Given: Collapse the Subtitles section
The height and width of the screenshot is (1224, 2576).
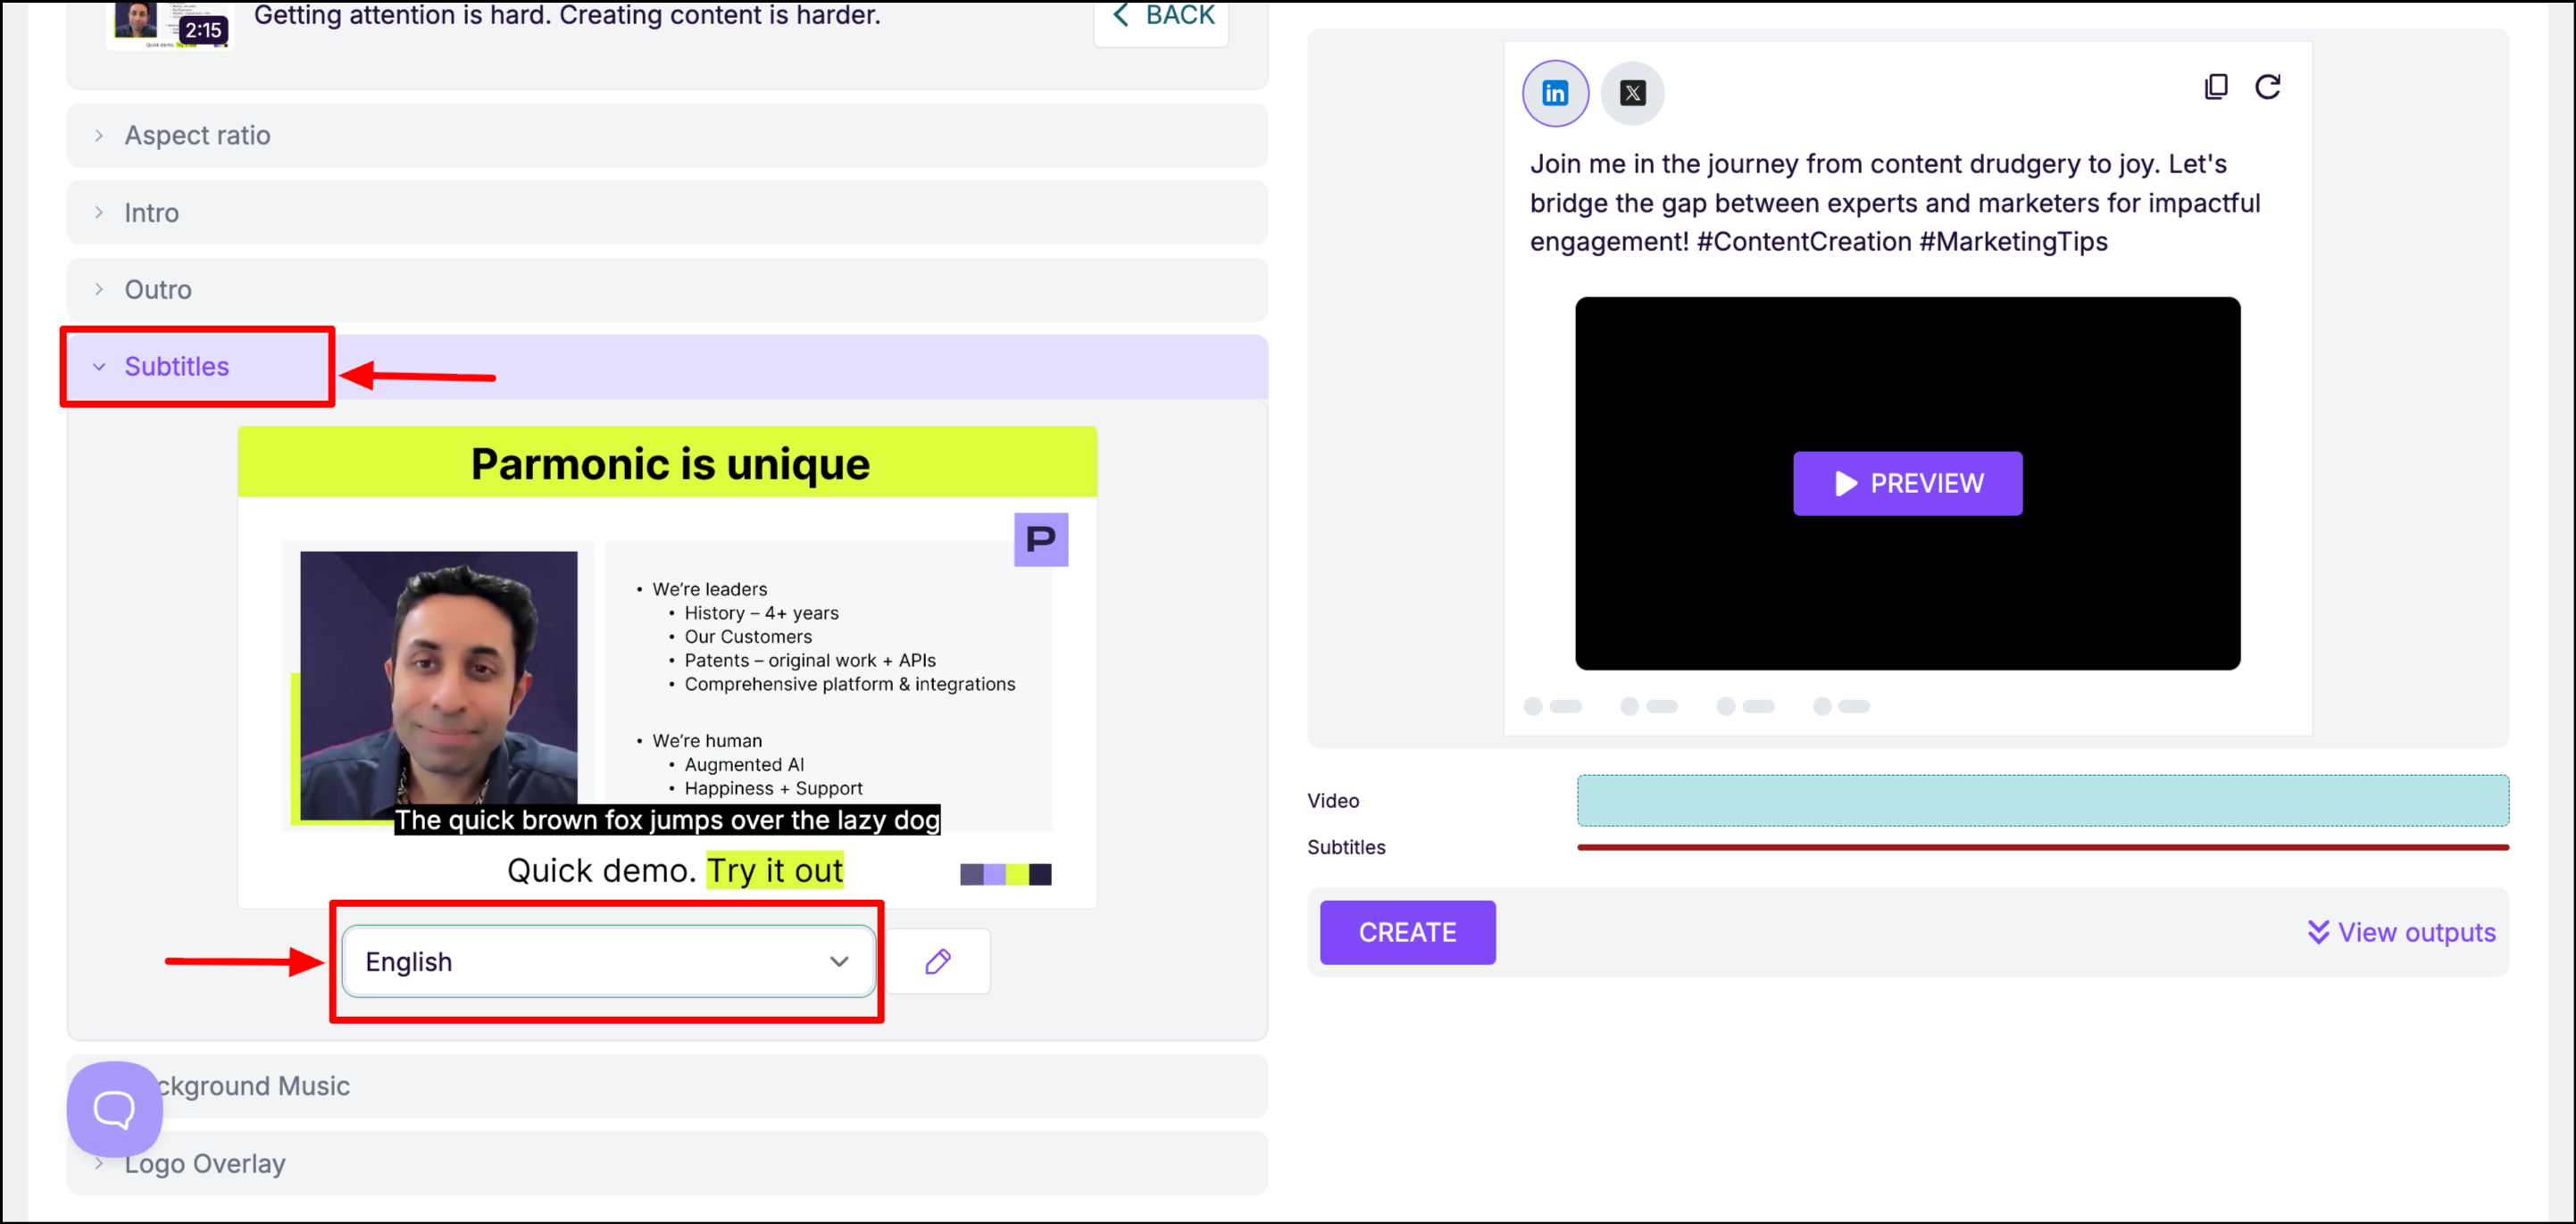Looking at the screenshot, I should [x=667, y=366].
